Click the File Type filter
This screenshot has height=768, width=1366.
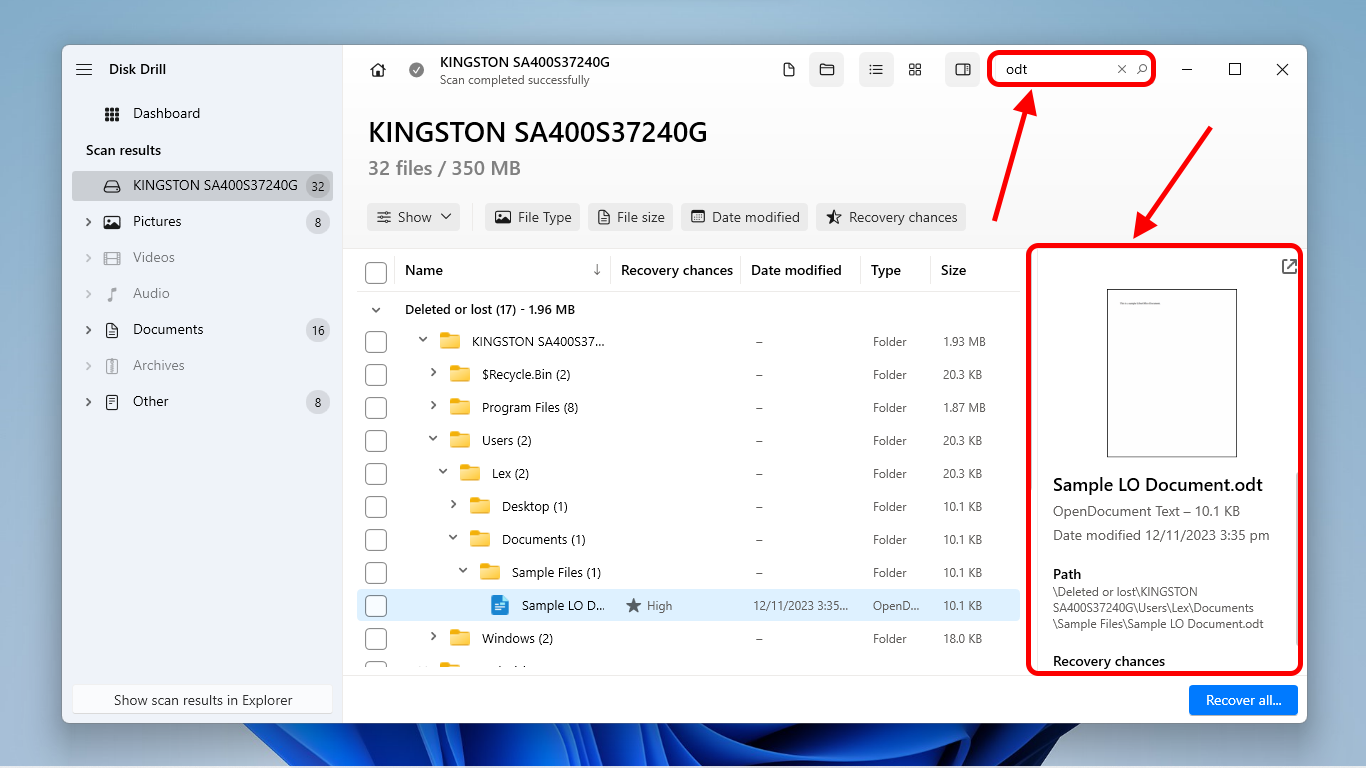(533, 217)
